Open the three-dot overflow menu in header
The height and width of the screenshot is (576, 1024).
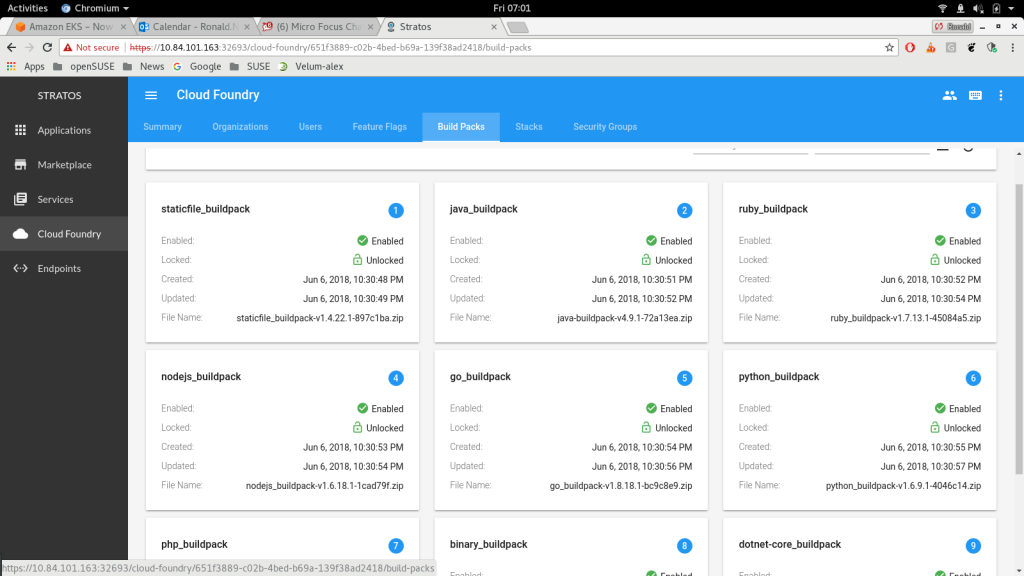1001,95
